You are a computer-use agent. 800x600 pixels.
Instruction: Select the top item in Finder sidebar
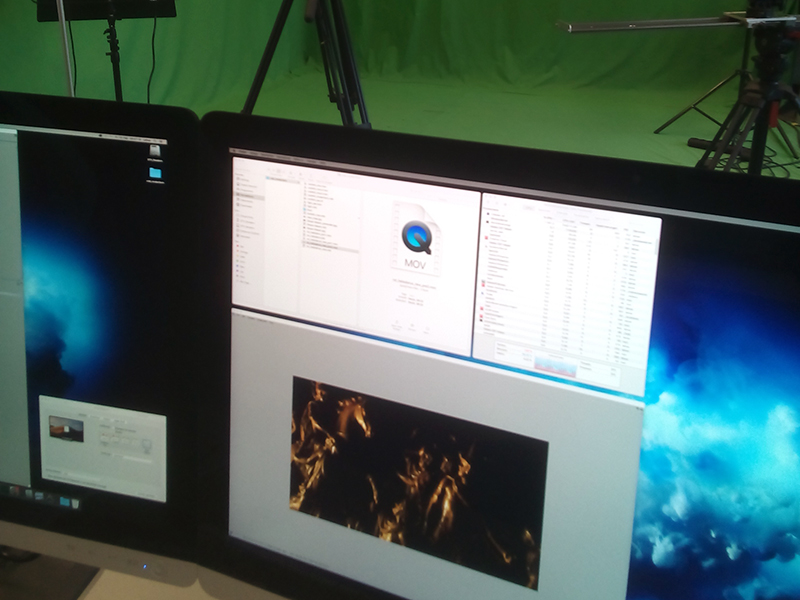(x=243, y=177)
